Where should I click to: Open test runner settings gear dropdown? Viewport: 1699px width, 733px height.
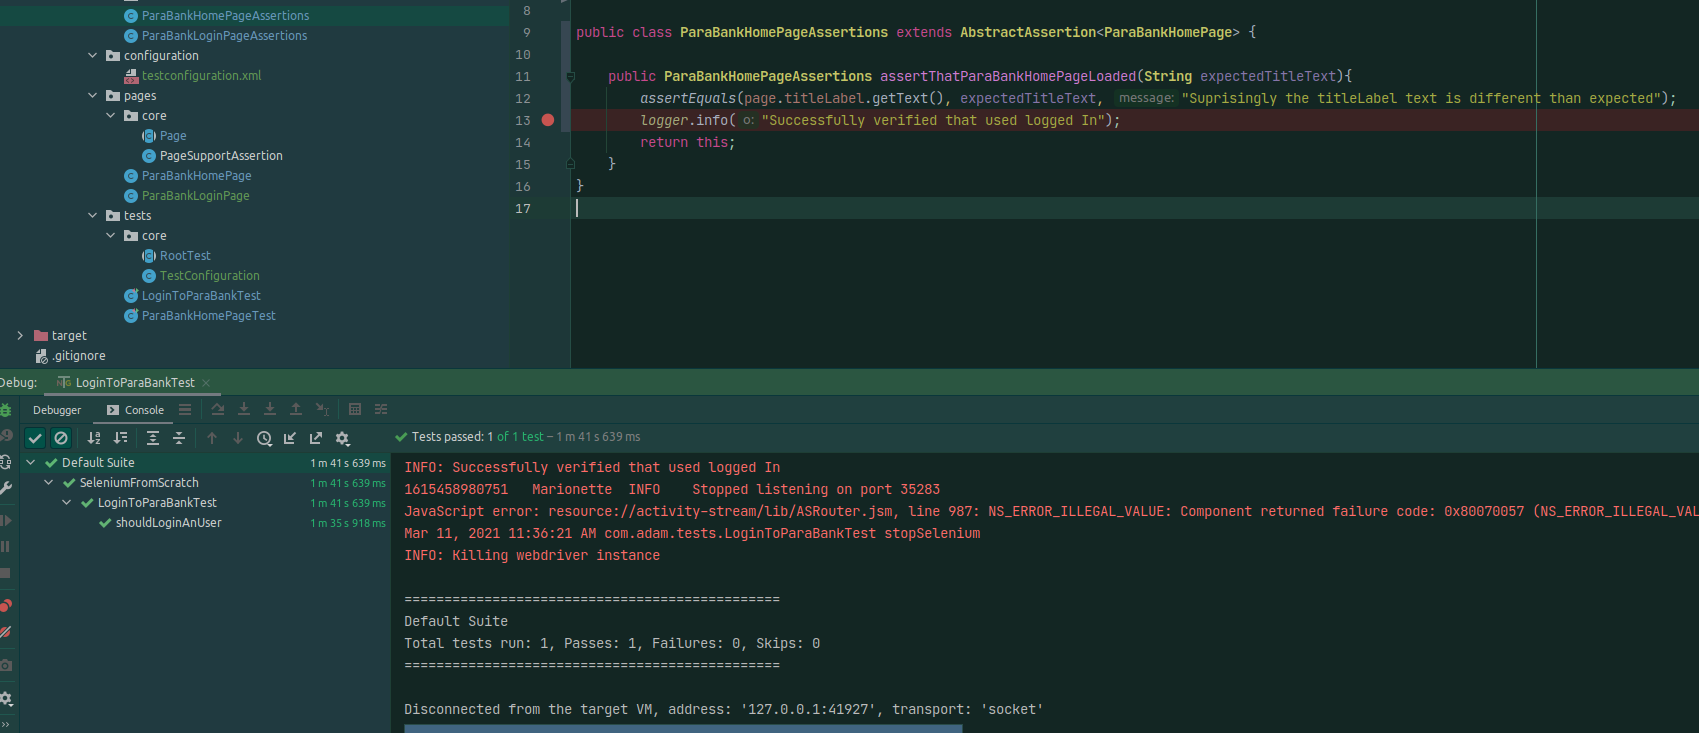343,438
